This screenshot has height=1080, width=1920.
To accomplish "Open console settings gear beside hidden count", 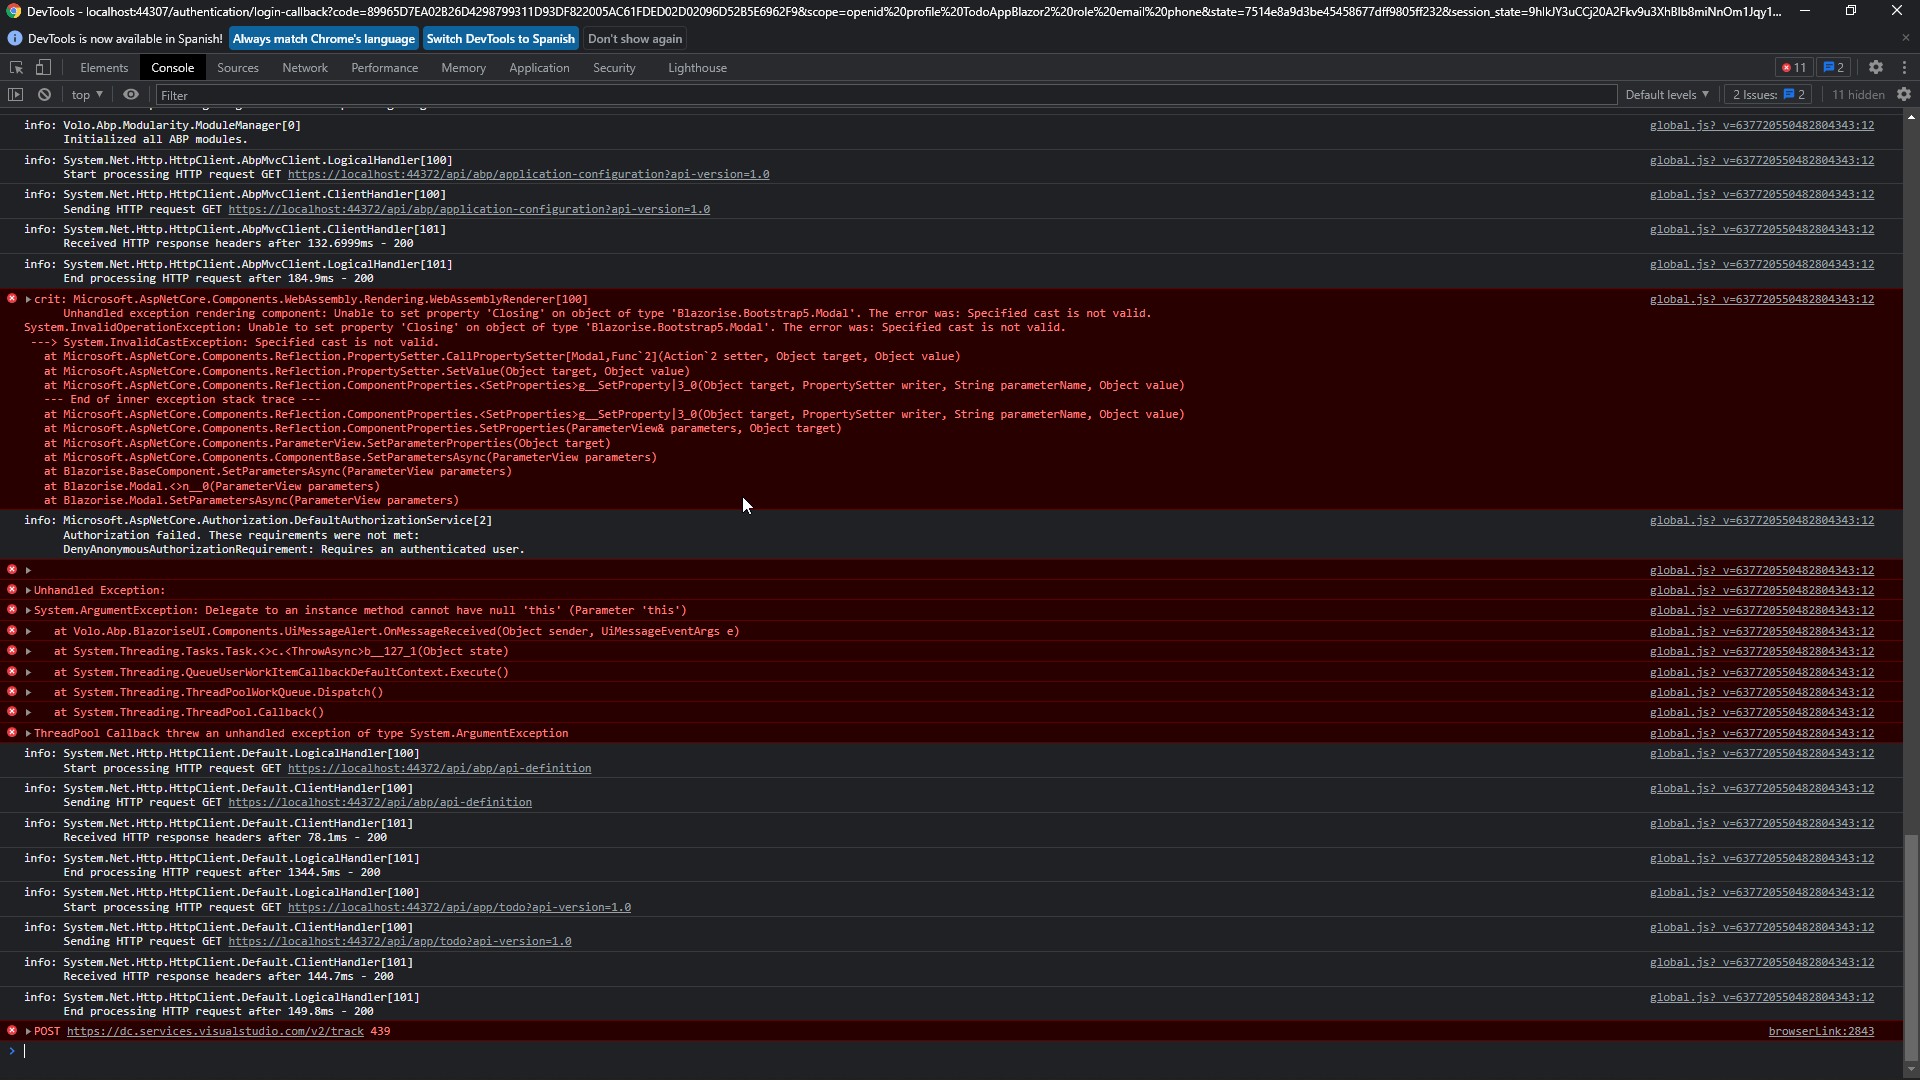I will (x=1904, y=95).
